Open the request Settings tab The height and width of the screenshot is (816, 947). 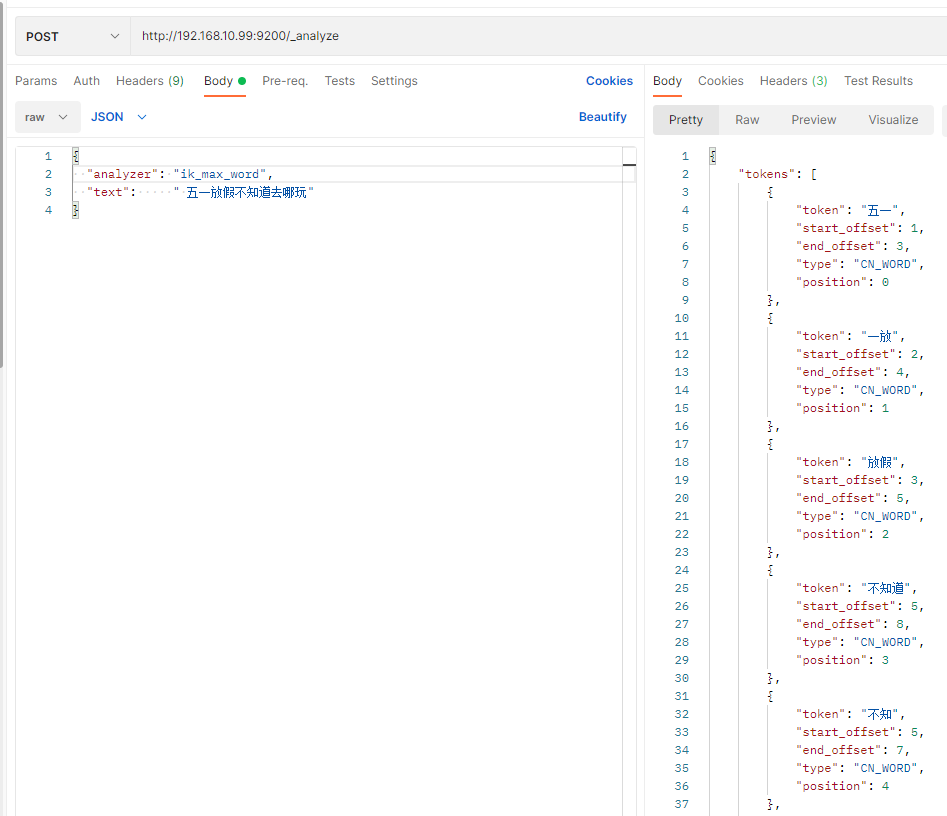pyautogui.click(x=394, y=81)
